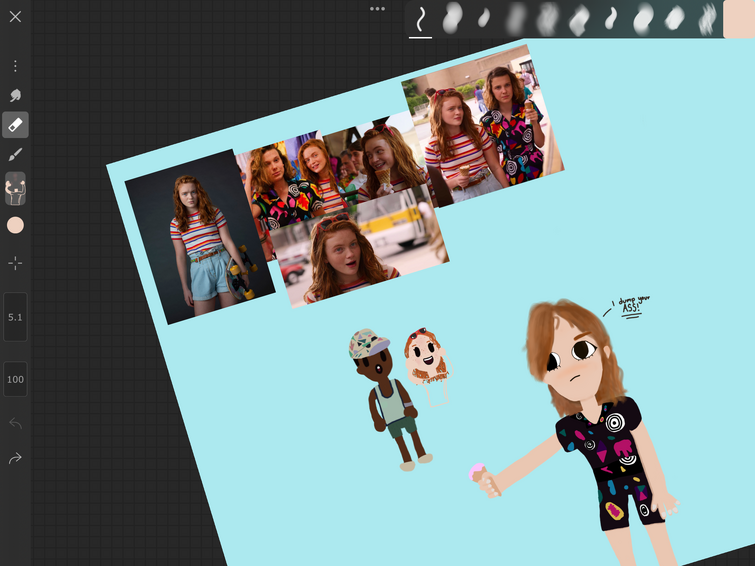Open the layers thumbnail in sidebar

pos(15,188)
